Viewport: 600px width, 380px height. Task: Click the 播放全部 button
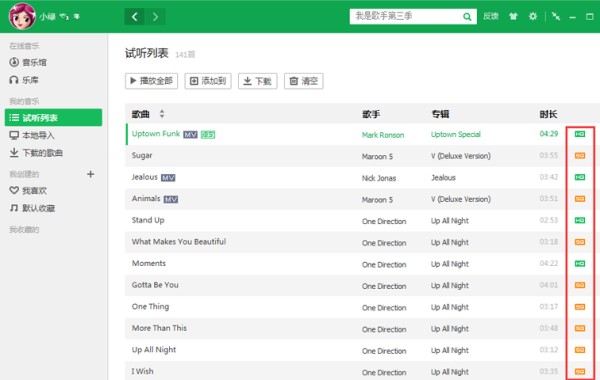click(x=152, y=81)
